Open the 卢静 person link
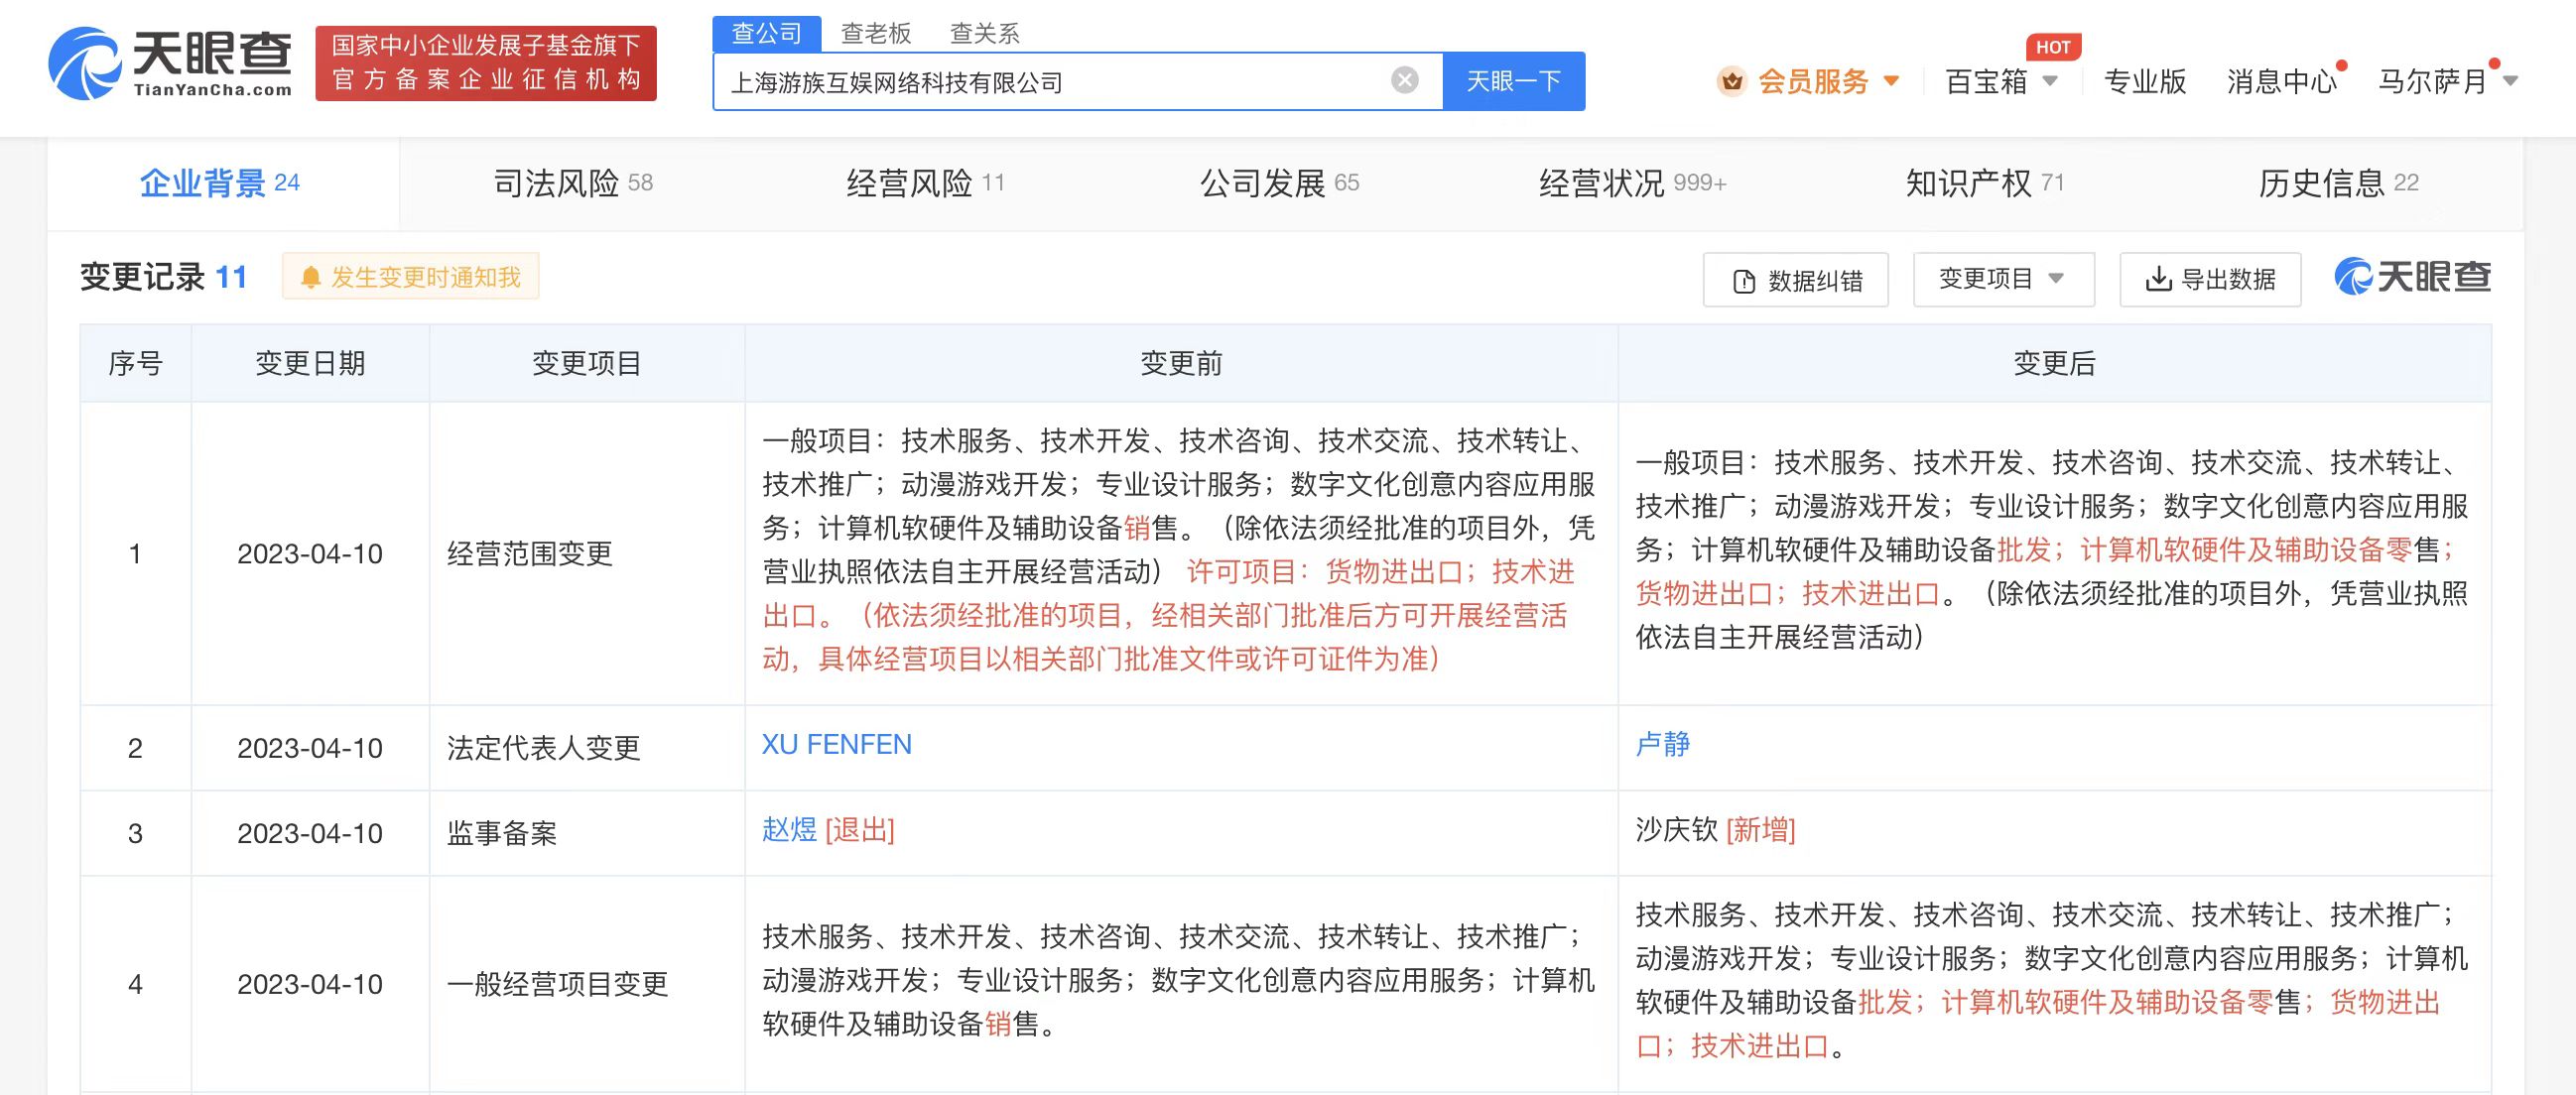 [x=1662, y=744]
